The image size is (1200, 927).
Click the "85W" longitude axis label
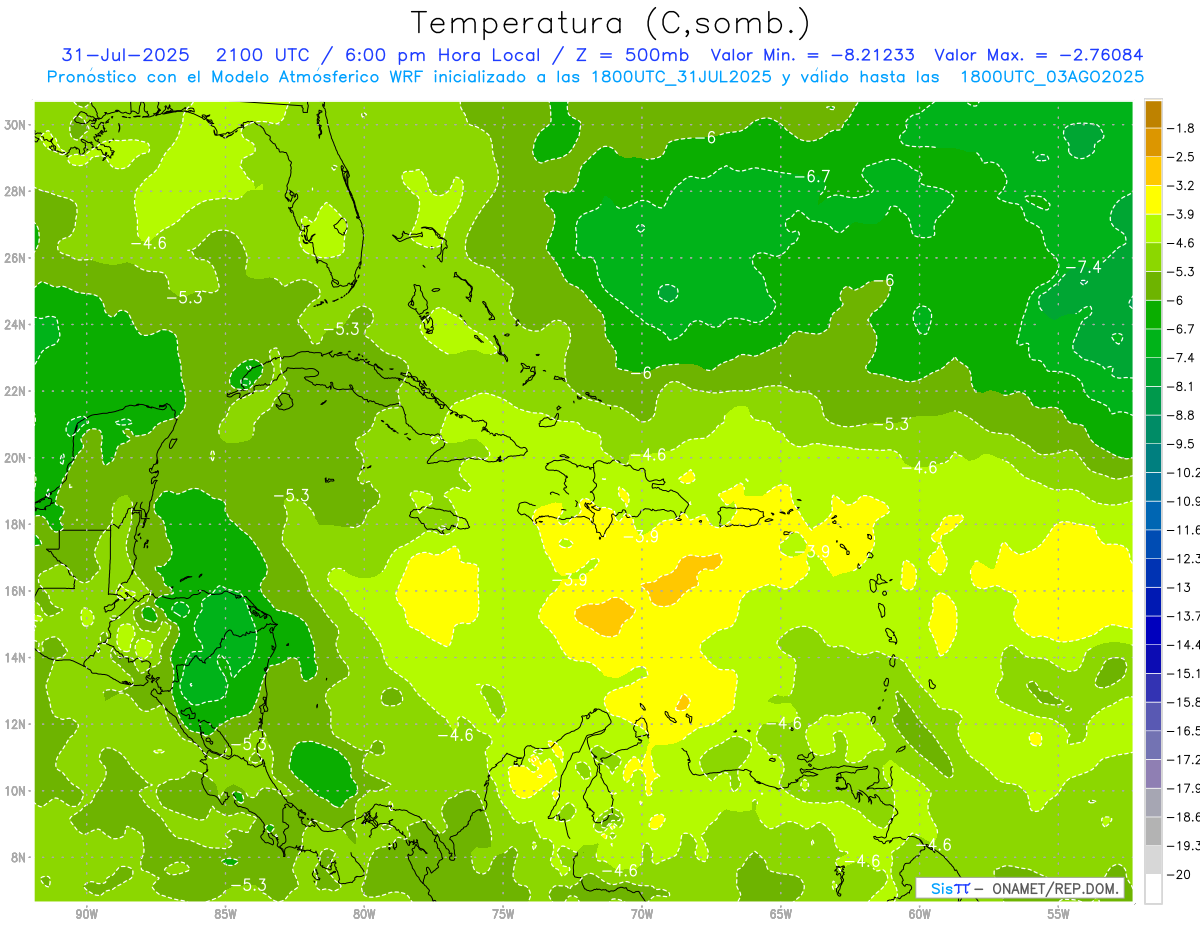[x=225, y=914]
